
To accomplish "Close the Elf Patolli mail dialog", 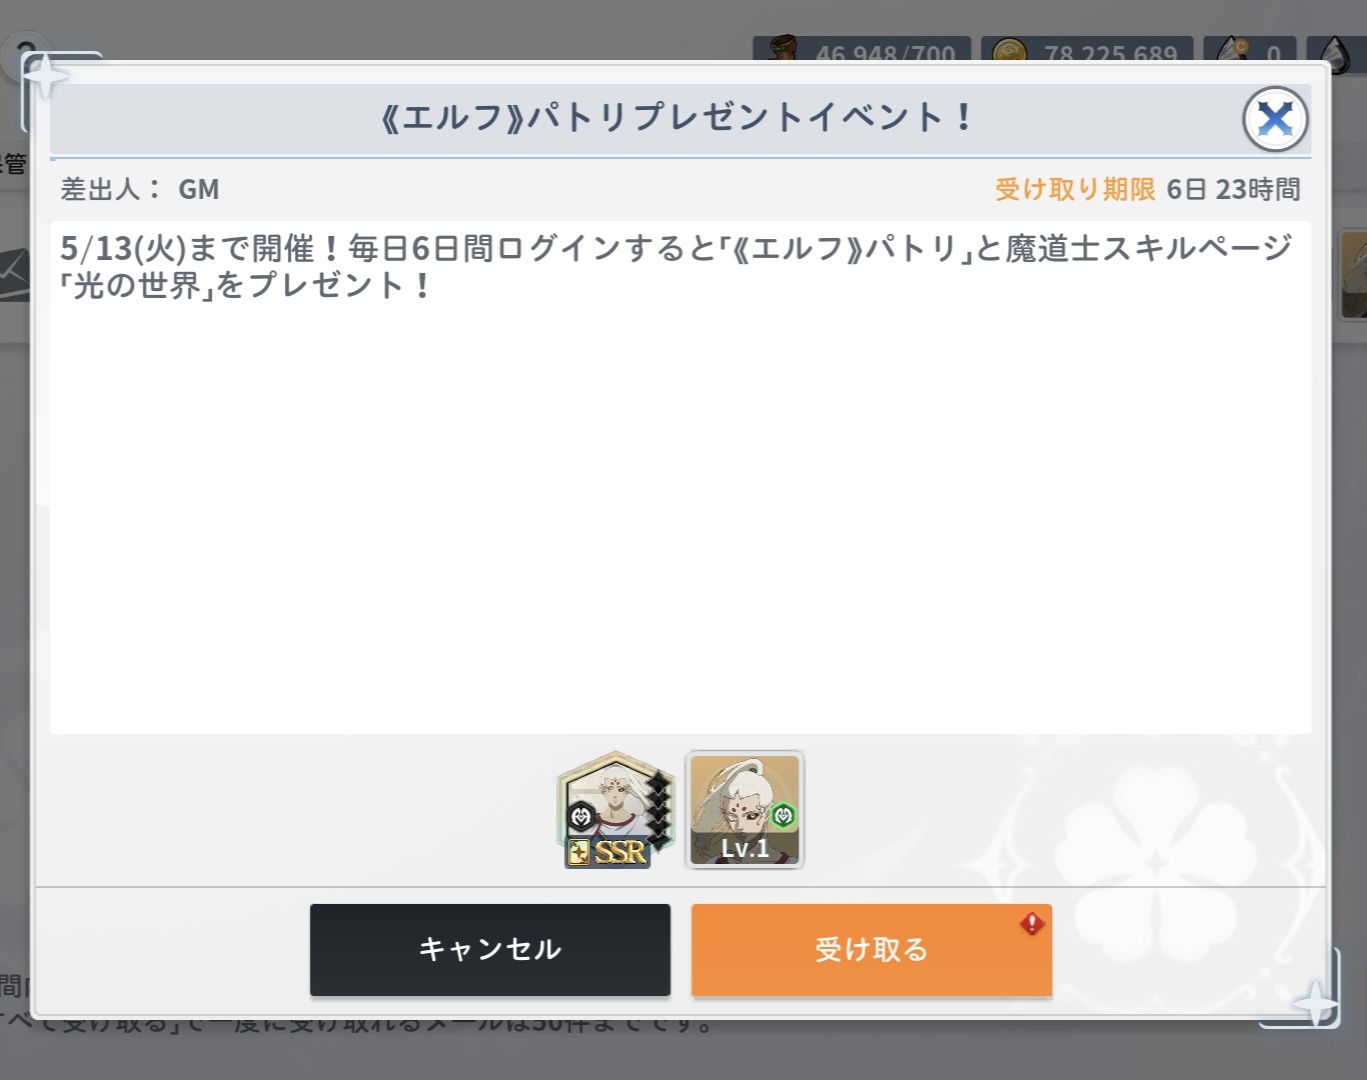I will pyautogui.click(x=1275, y=119).
